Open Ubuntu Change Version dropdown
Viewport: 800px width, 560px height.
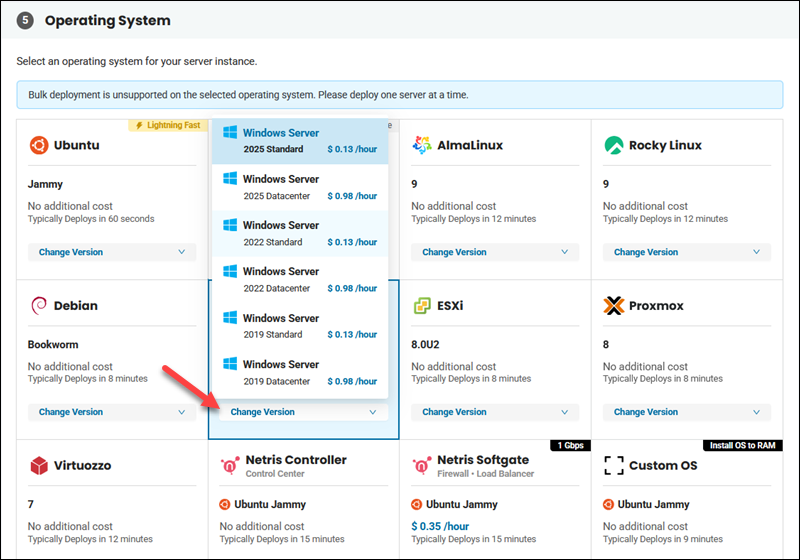click(112, 252)
